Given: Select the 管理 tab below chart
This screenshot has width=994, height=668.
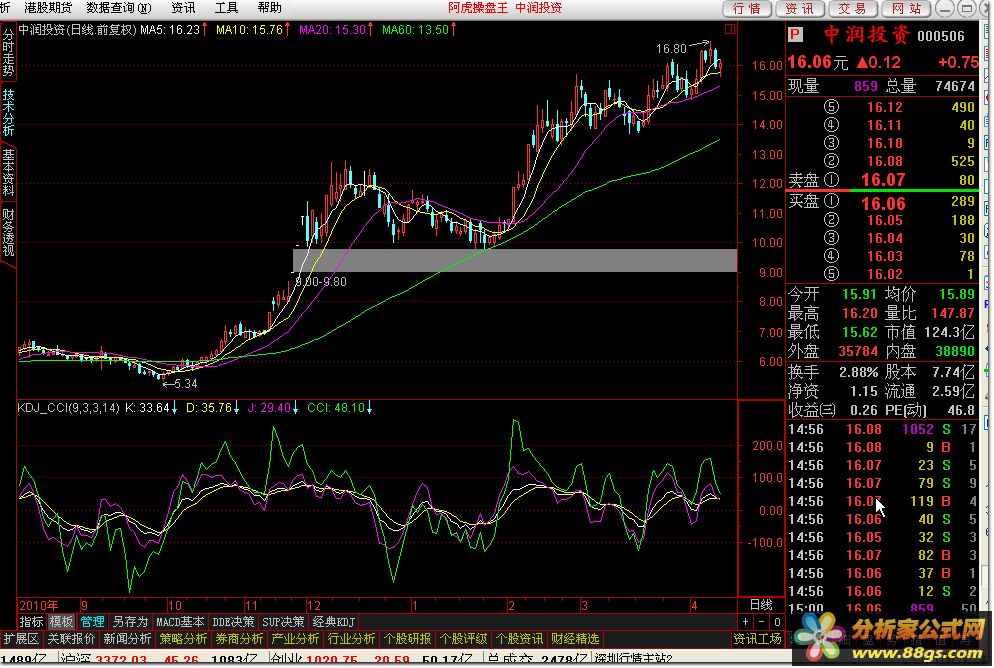Looking at the screenshot, I should click(92, 622).
